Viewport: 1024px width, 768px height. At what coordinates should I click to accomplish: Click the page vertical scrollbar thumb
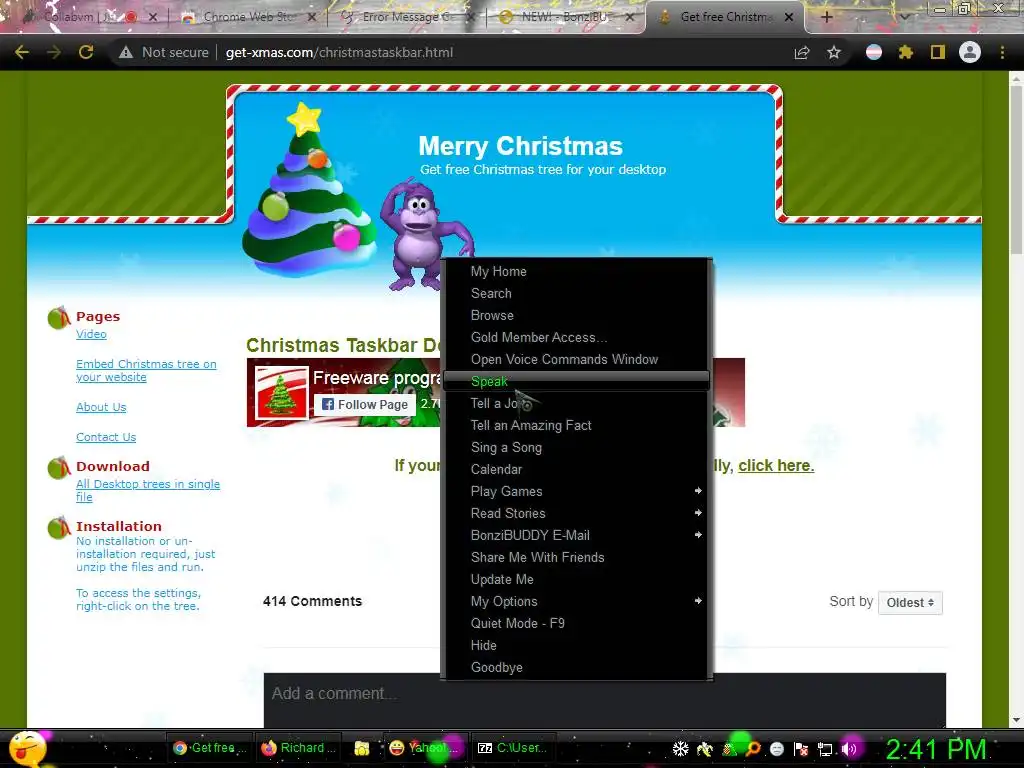pos(1016,170)
